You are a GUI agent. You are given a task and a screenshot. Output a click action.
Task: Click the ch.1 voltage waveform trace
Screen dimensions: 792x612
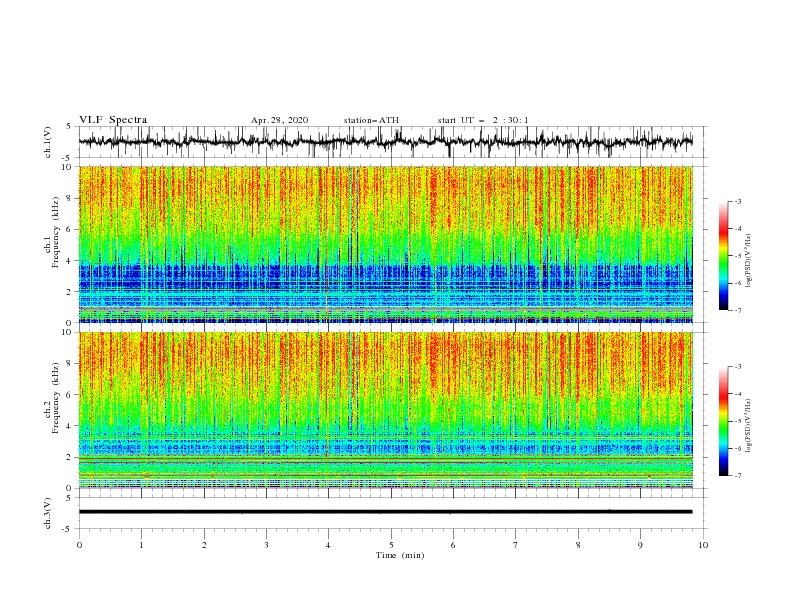(x=385, y=142)
